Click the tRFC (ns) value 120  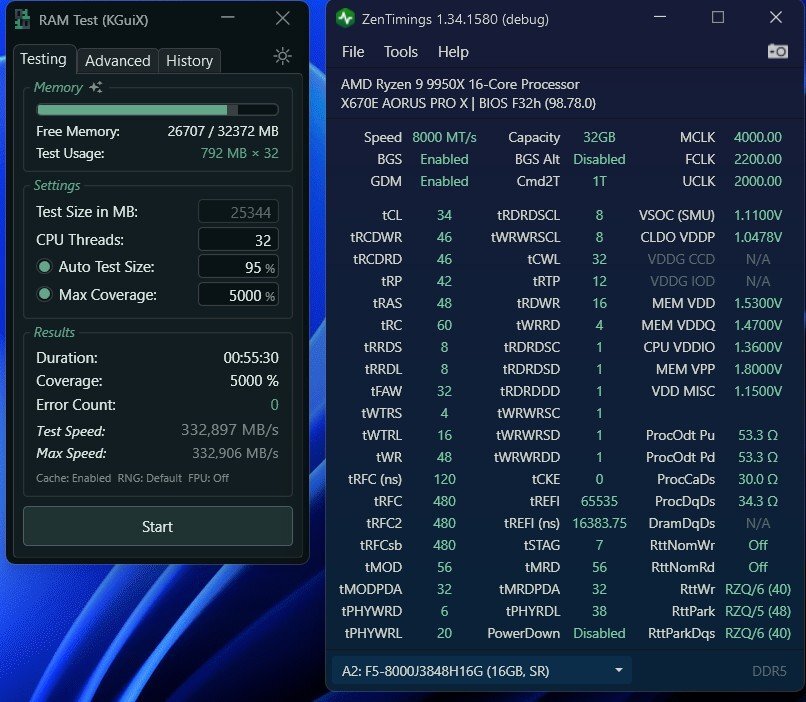coord(444,479)
